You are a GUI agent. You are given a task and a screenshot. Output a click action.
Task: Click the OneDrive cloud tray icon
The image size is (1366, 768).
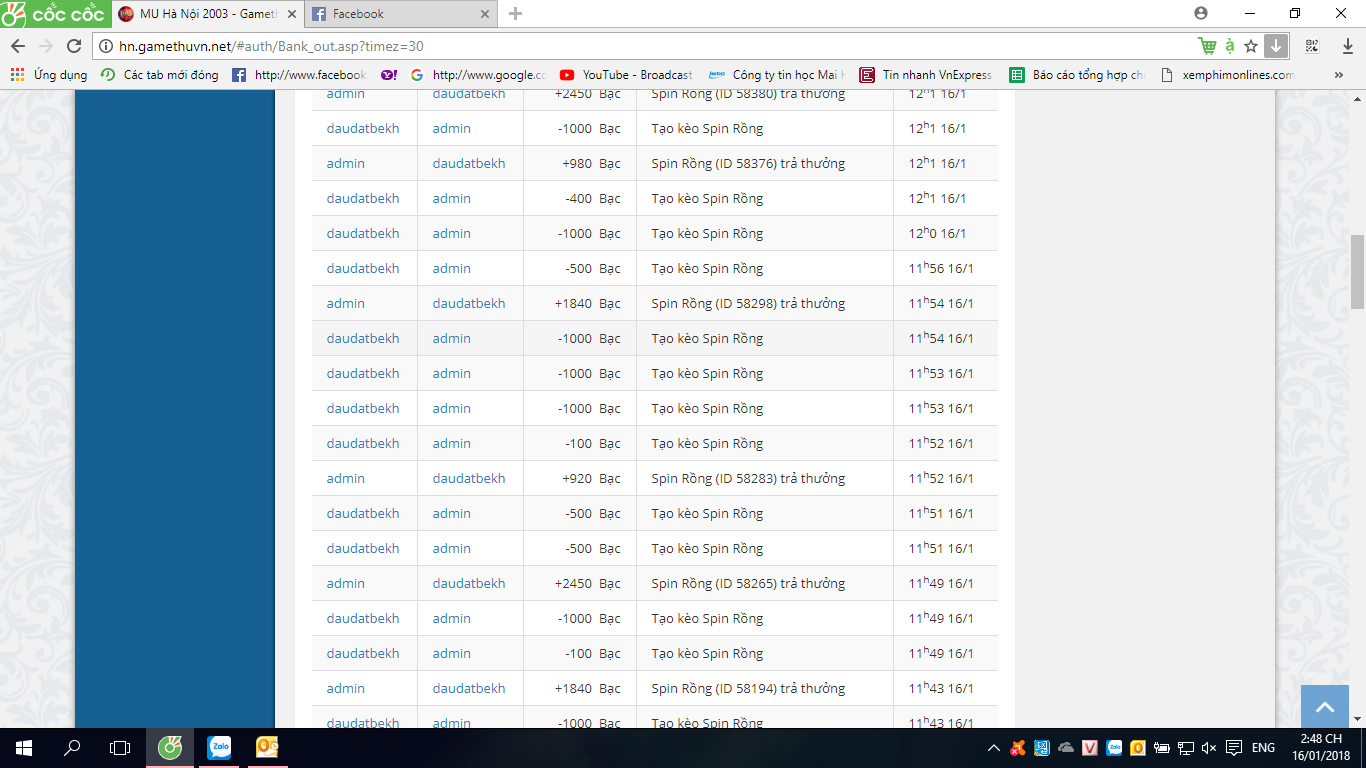coord(1066,748)
